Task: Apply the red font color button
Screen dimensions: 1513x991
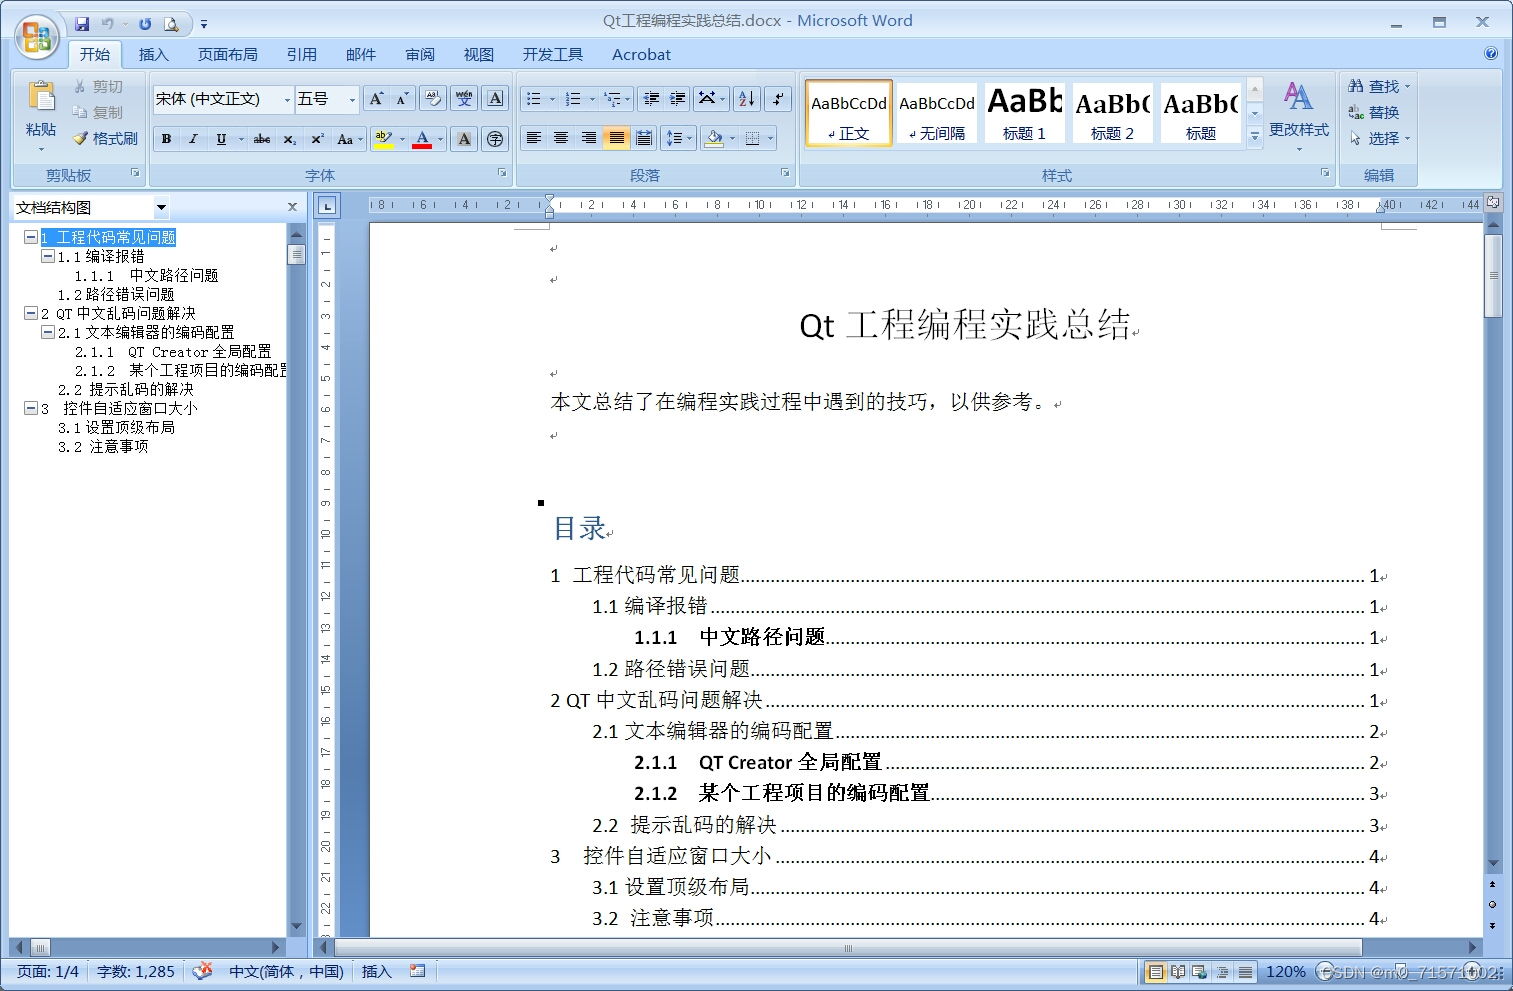Action: 422,139
